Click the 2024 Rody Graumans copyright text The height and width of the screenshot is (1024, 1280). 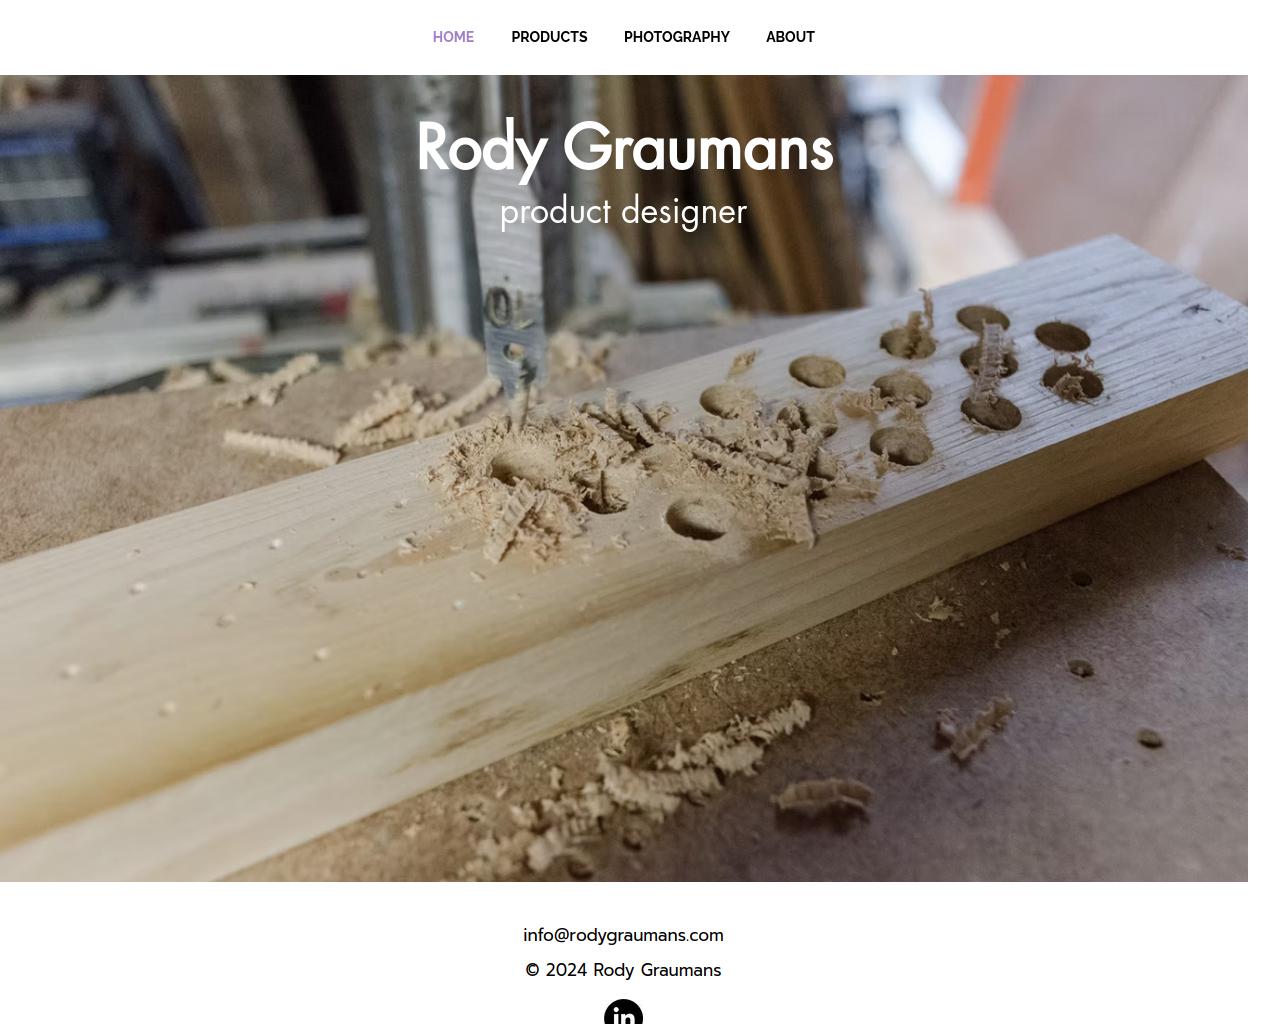(633, 970)
